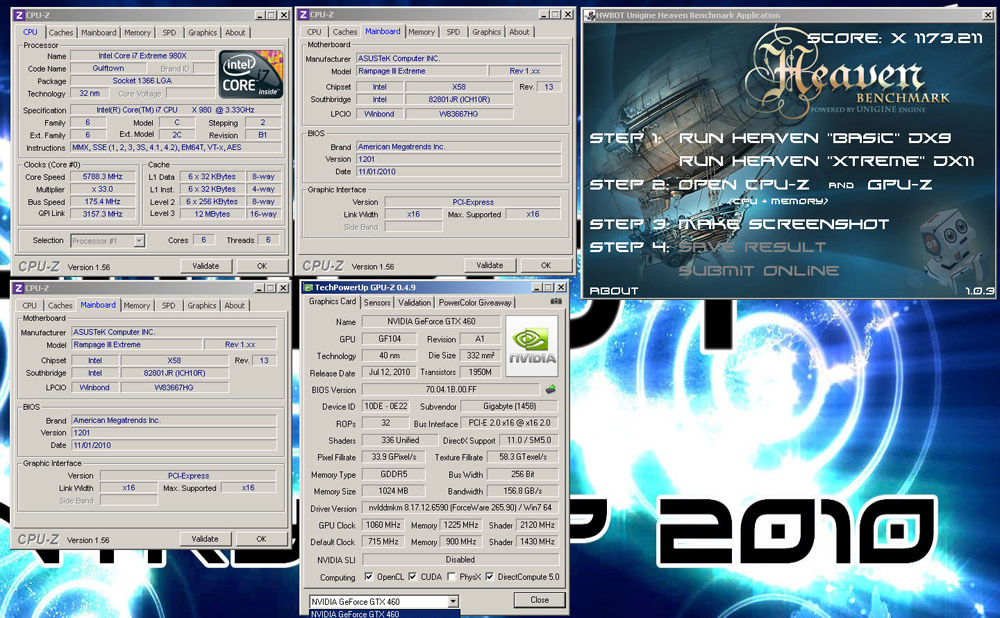Click Validate in top-middle CPU-Z window
Image resolution: width=1000 pixels, height=618 pixels.
[490, 265]
